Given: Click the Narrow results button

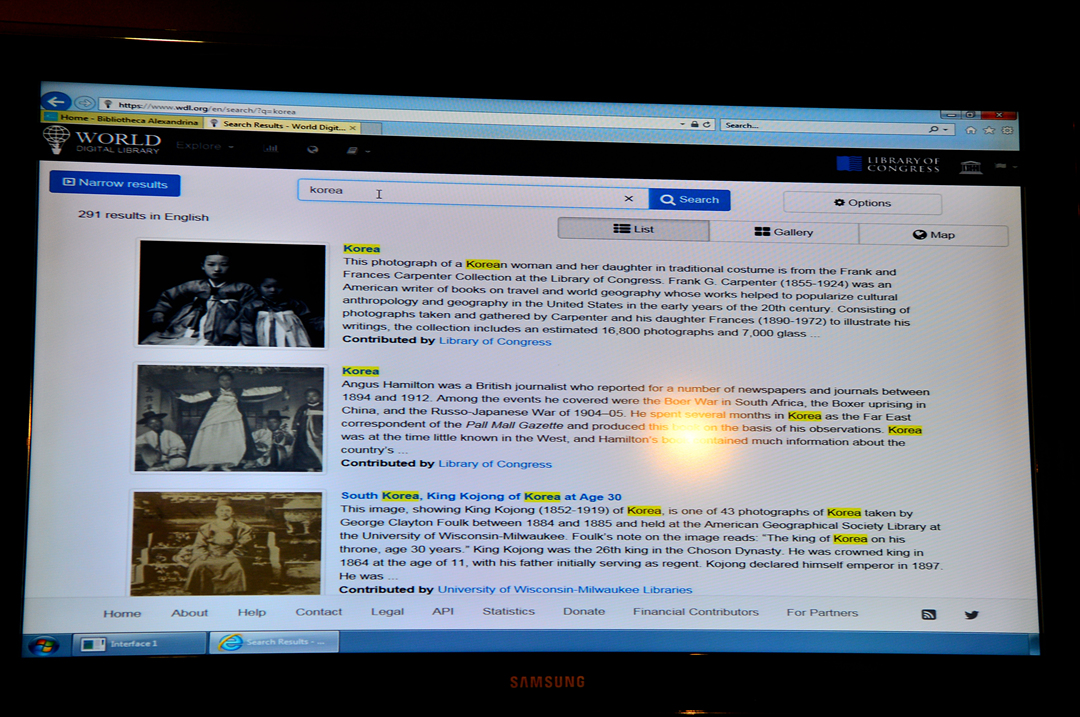Looking at the screenshot, I should [115, 184].
